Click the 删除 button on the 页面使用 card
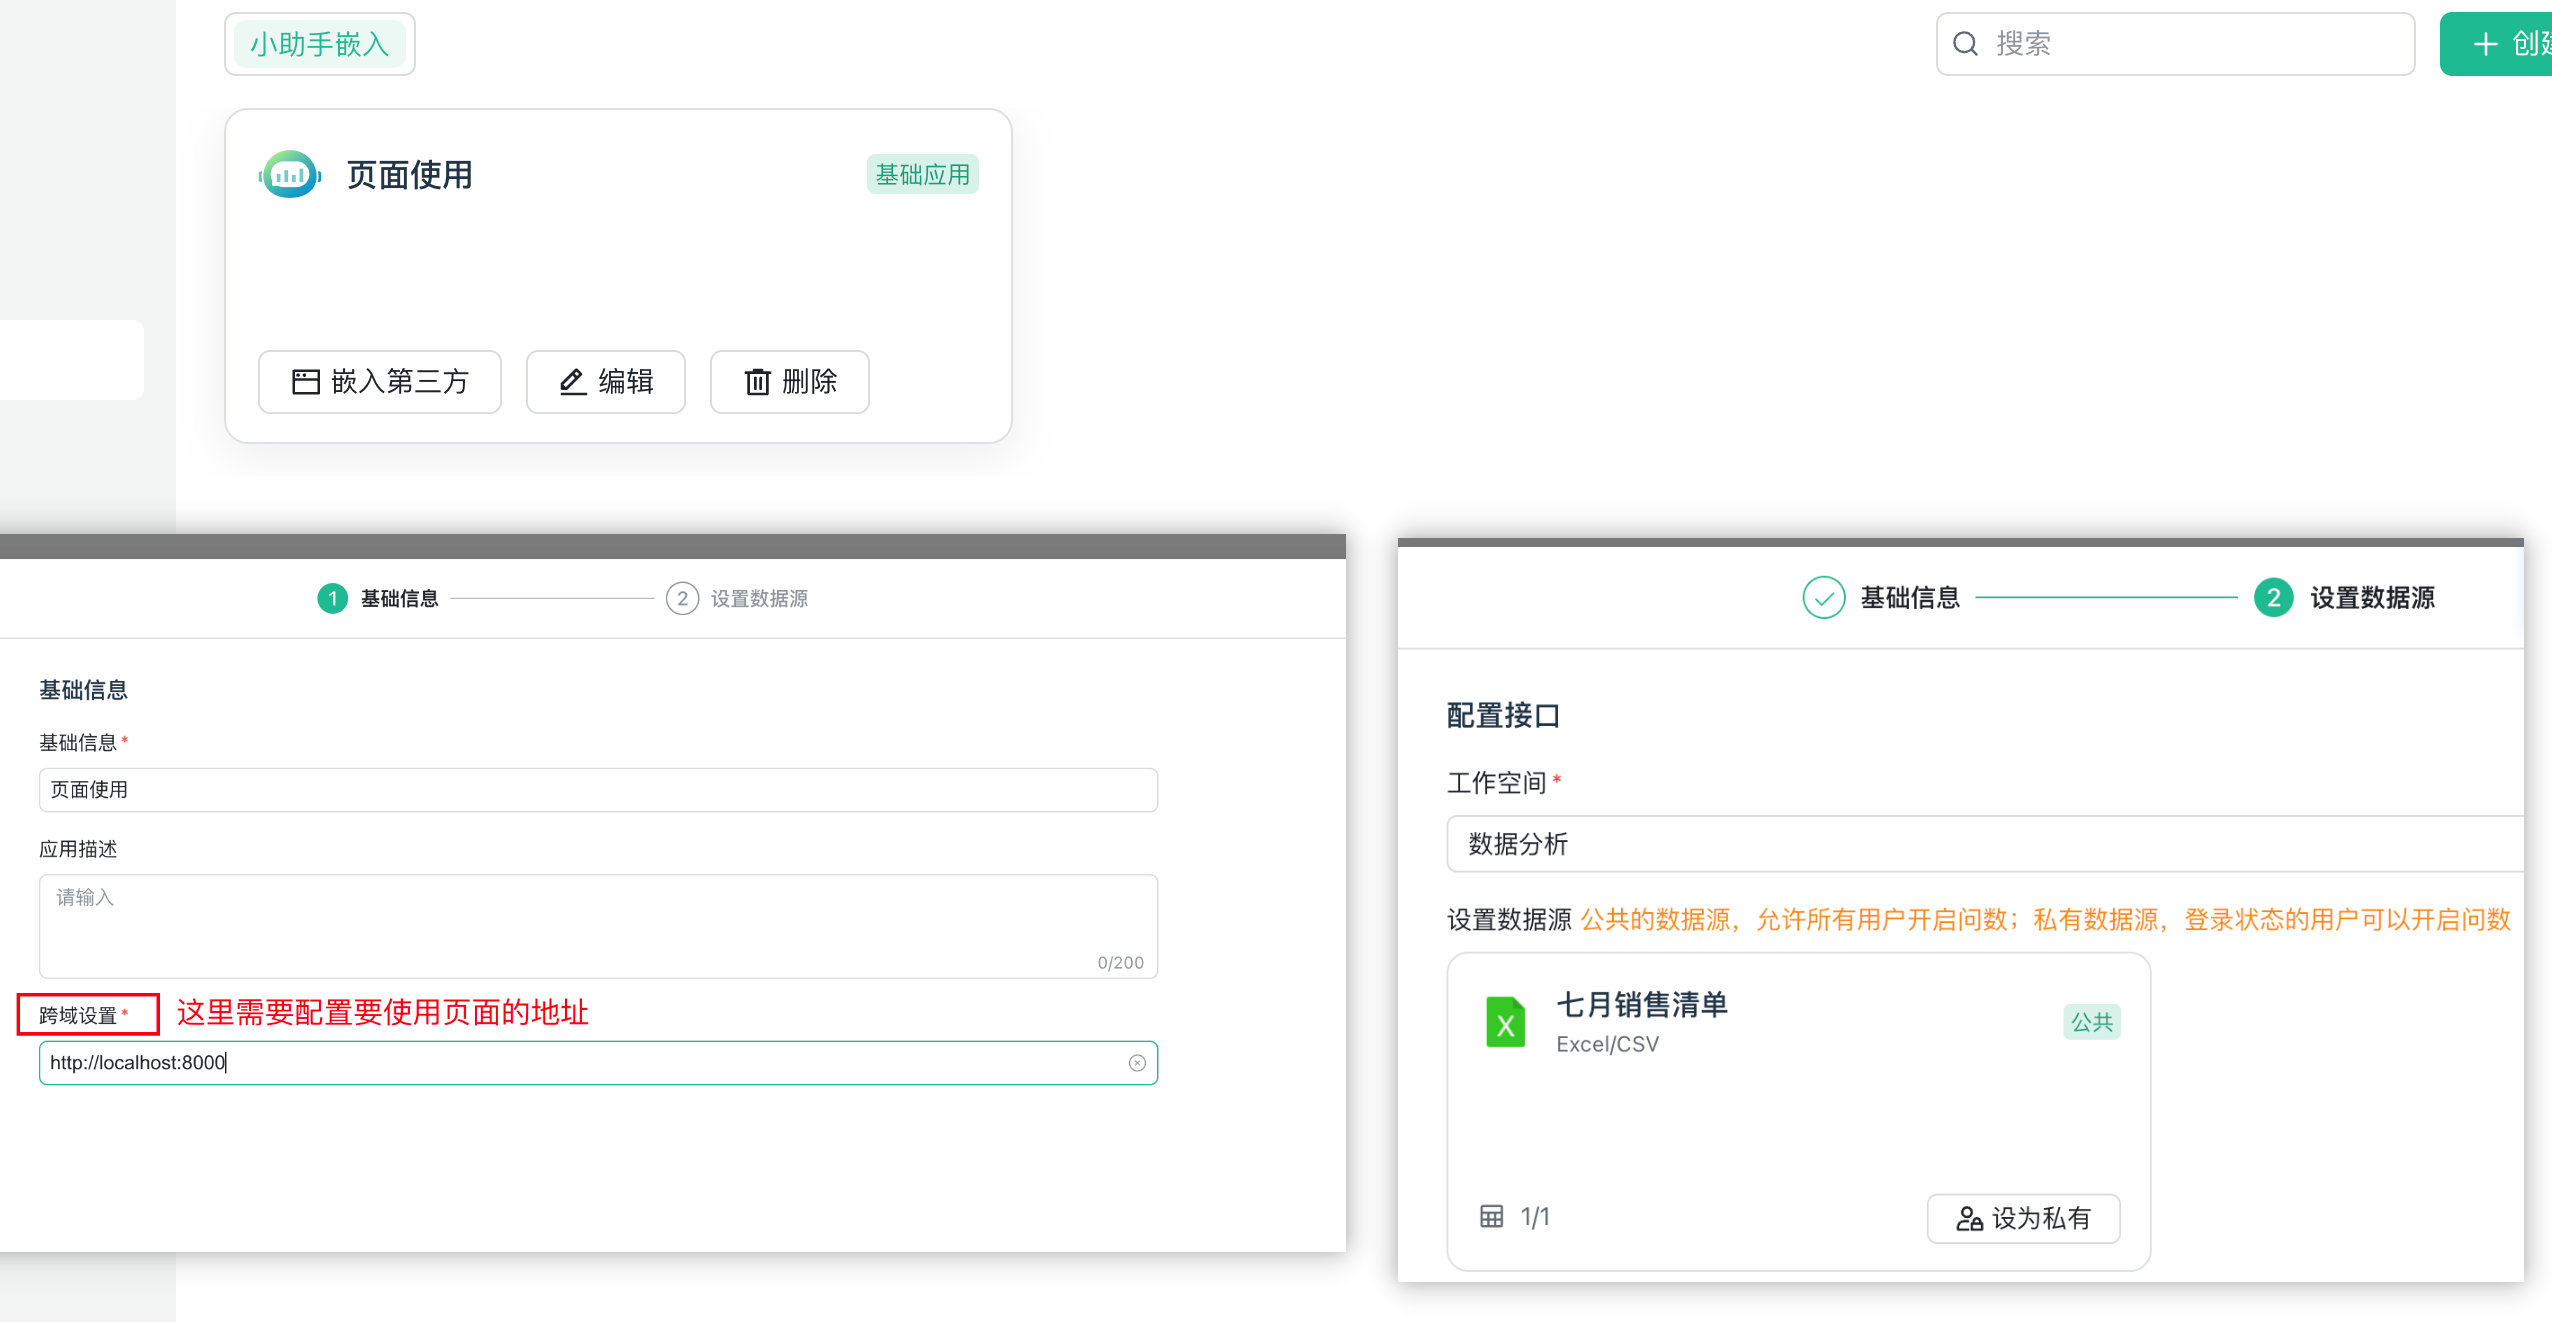2552x1322 pixels. click(x=790, y=382)
